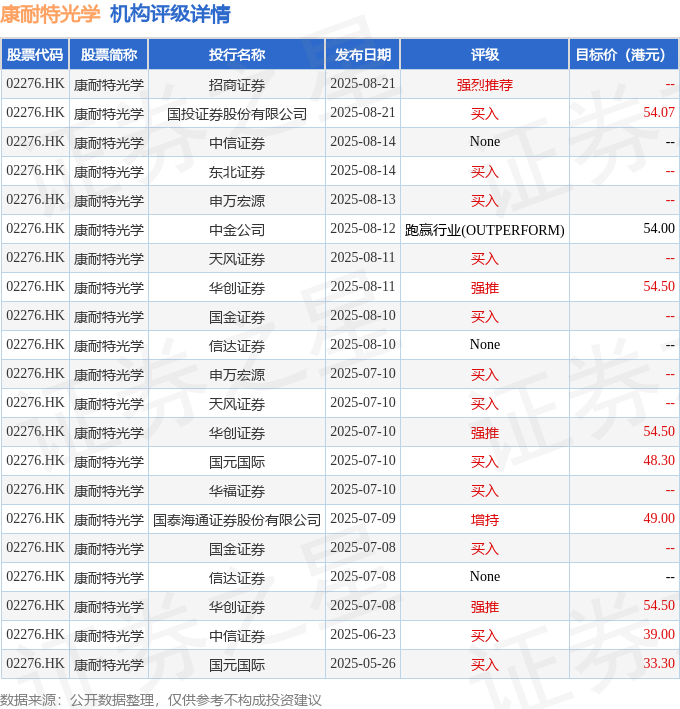Click the data source disclaimer text
The width and height of the screenshot is (680, 709).
coord(161,700)
